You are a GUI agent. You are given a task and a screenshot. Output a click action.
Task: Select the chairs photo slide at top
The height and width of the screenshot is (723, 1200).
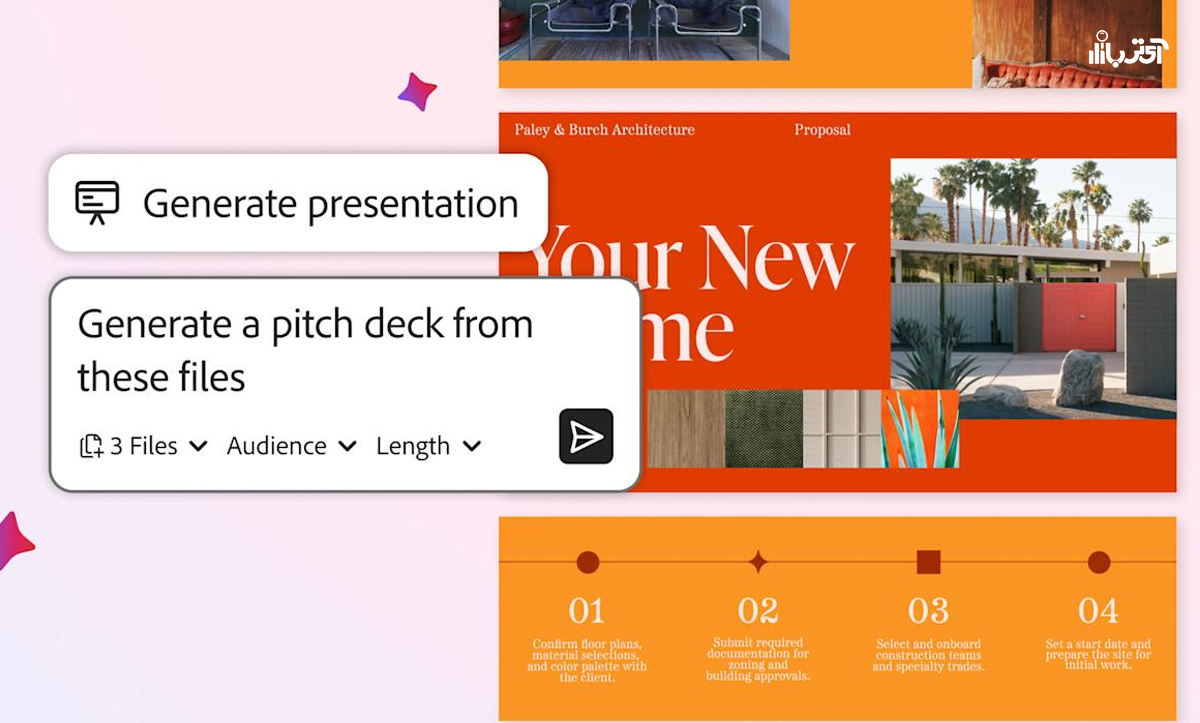point(644,30)
